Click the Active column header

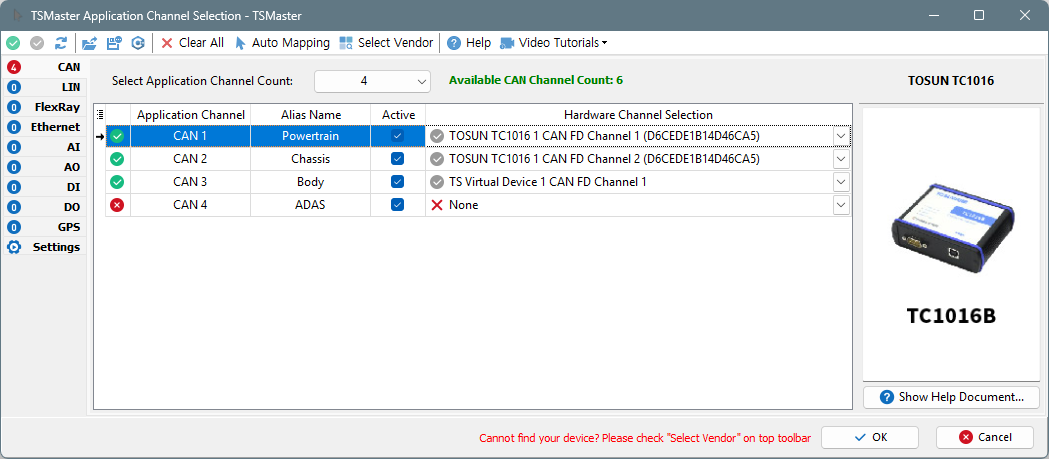398,115
